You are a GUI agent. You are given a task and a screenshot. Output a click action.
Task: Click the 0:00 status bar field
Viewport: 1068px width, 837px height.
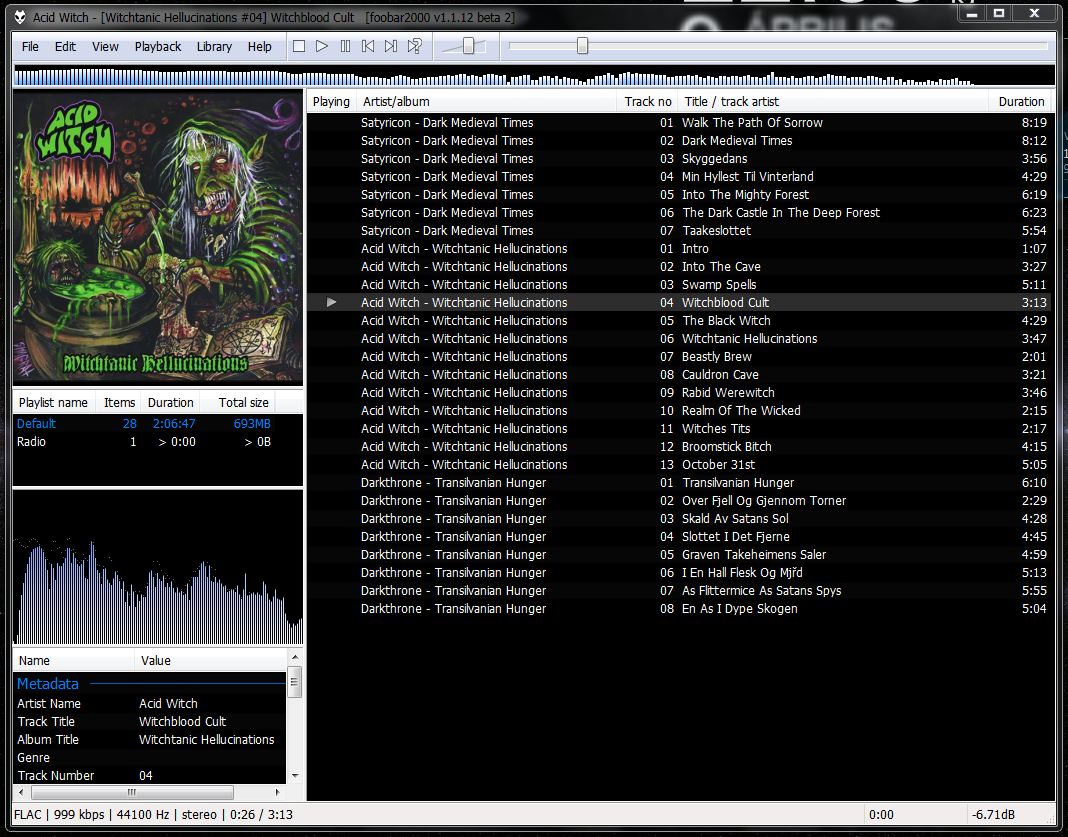pos(881,815)
